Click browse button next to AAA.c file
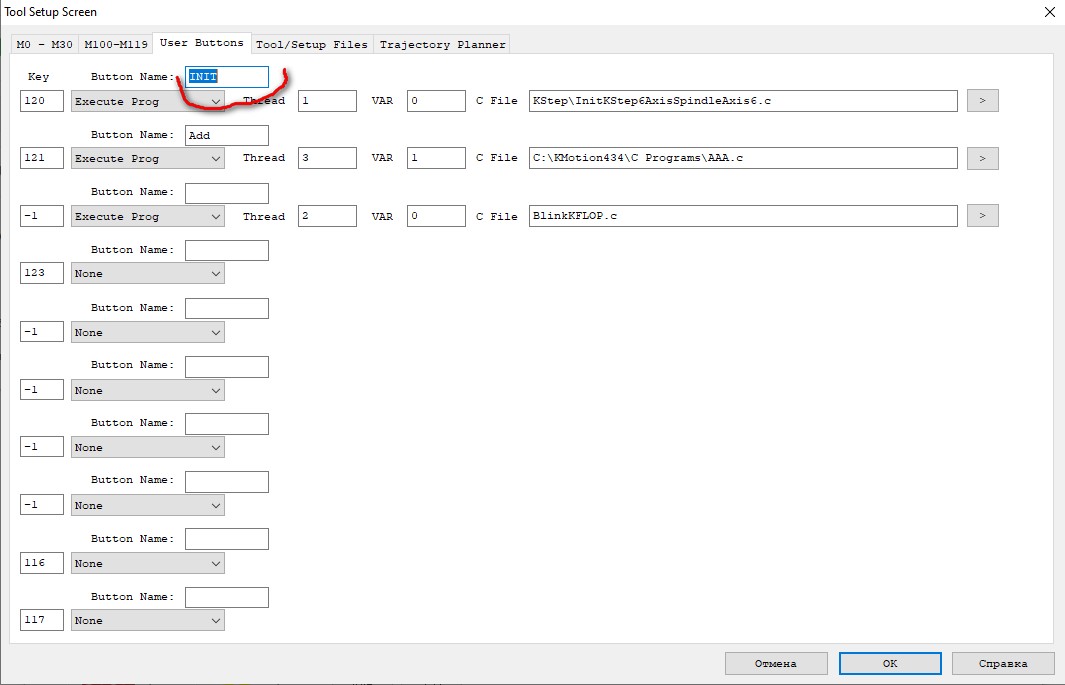This screenshot has height=685, width=1065. pos(981,158)
